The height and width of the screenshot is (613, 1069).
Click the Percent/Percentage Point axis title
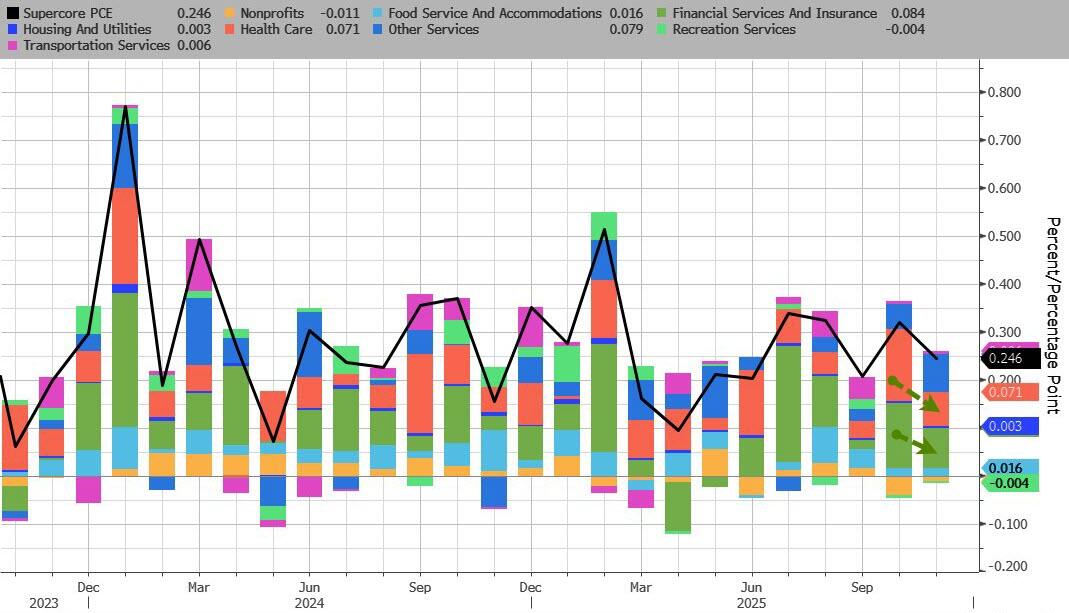(x=1052, y=315)
